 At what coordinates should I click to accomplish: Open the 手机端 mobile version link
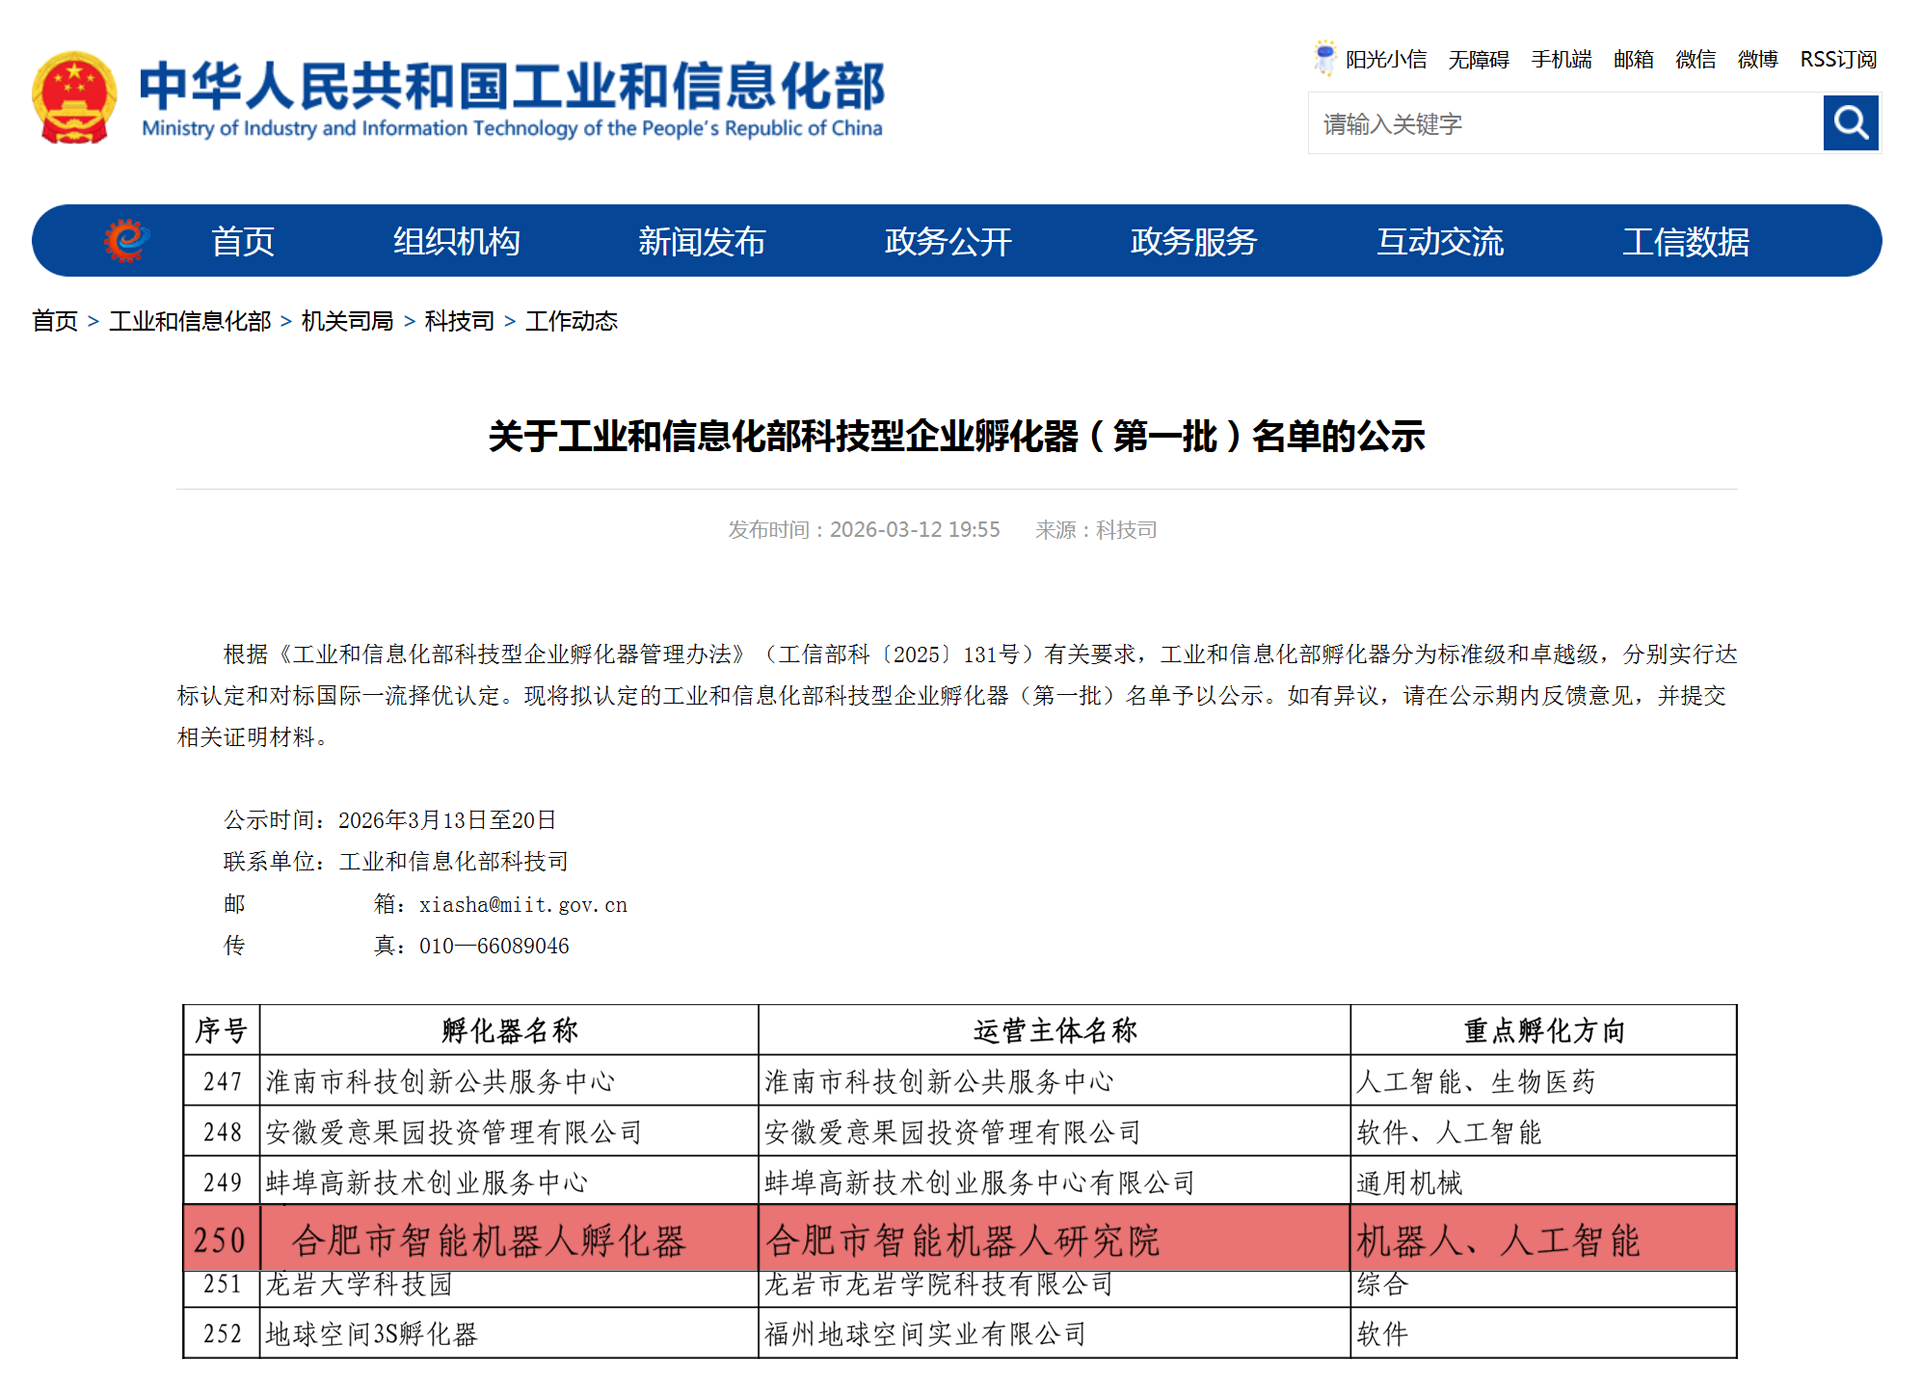[1560, 60]
